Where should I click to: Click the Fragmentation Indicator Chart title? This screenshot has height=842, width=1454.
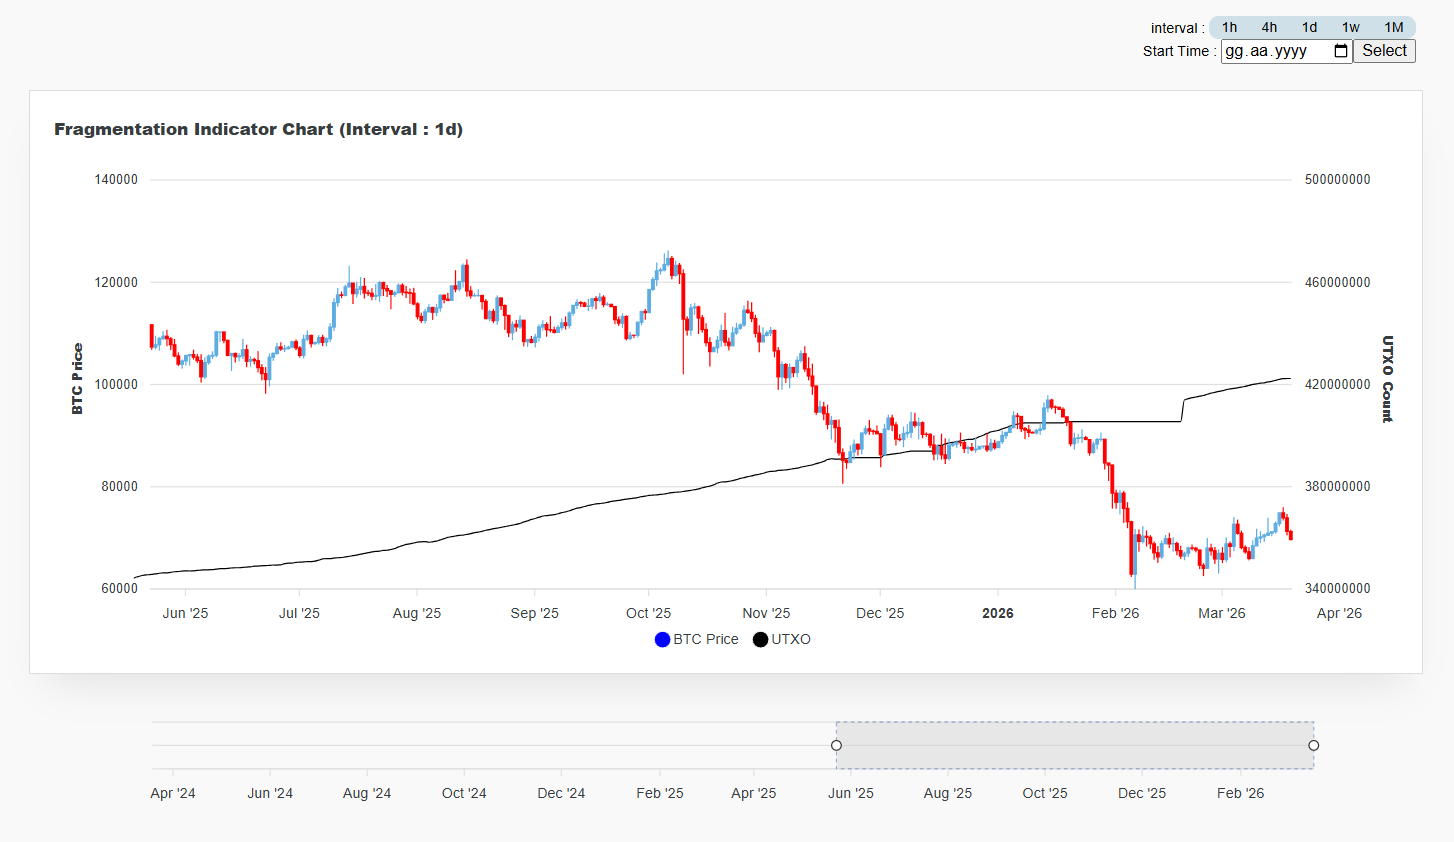[x=258, y=129]
